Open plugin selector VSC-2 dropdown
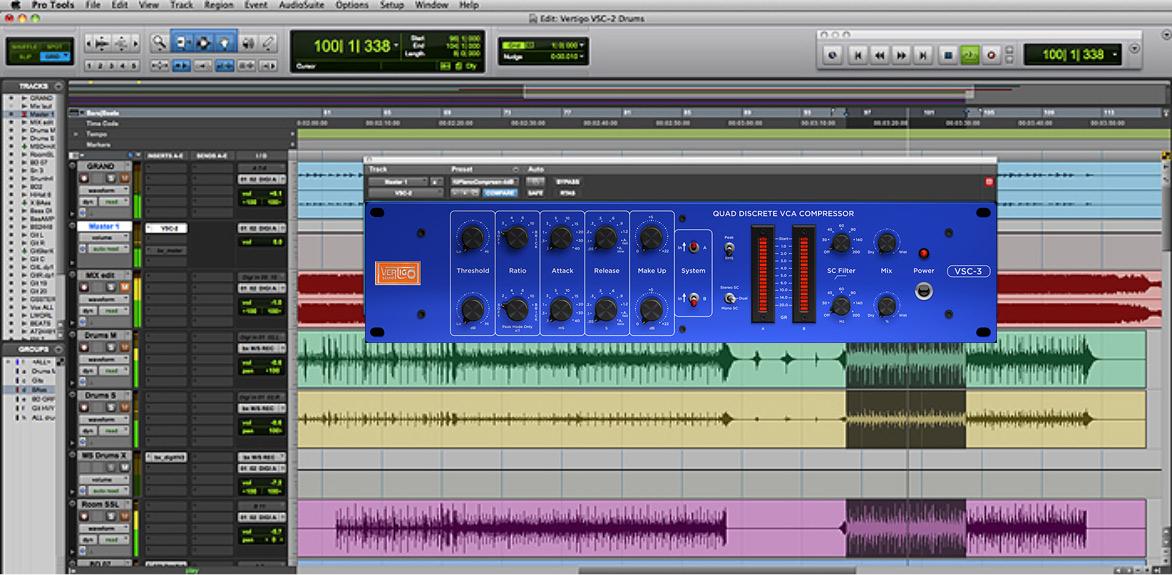This screenshot has width=1172, height=575. click(x=406, y=193)
